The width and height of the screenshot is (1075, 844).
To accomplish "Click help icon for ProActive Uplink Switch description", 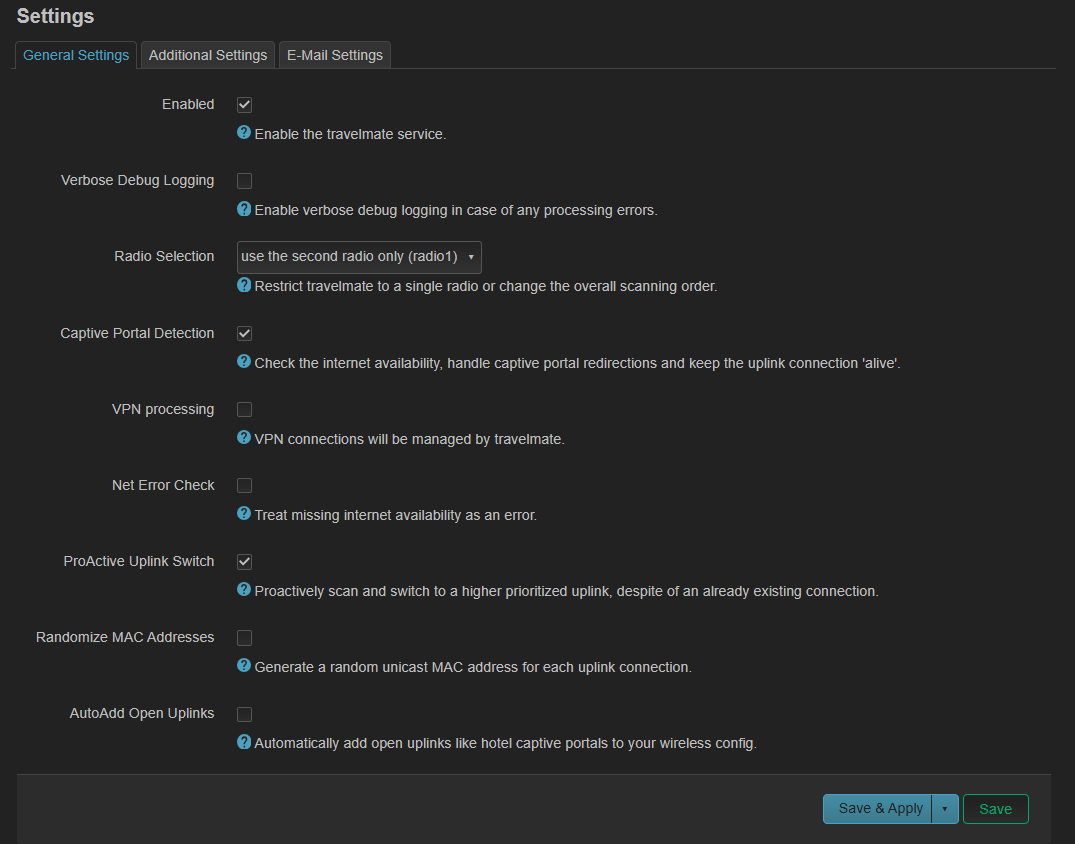I will [243, 590].
